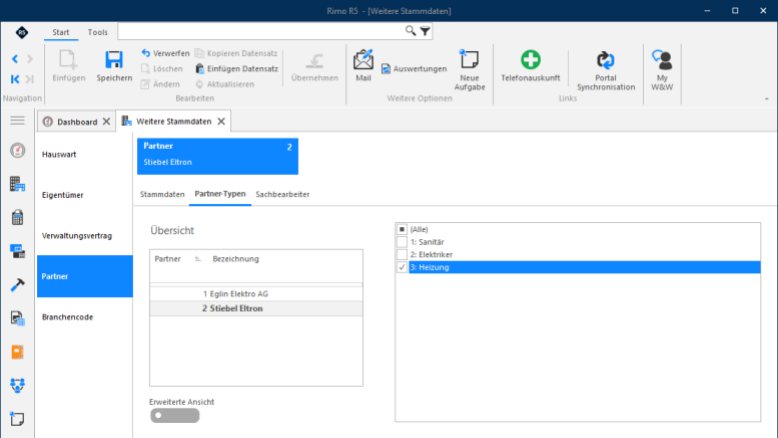Viewport: 778px width, 438px height.
Task: Sort by the Partner column header
Action: coord(168,259)
